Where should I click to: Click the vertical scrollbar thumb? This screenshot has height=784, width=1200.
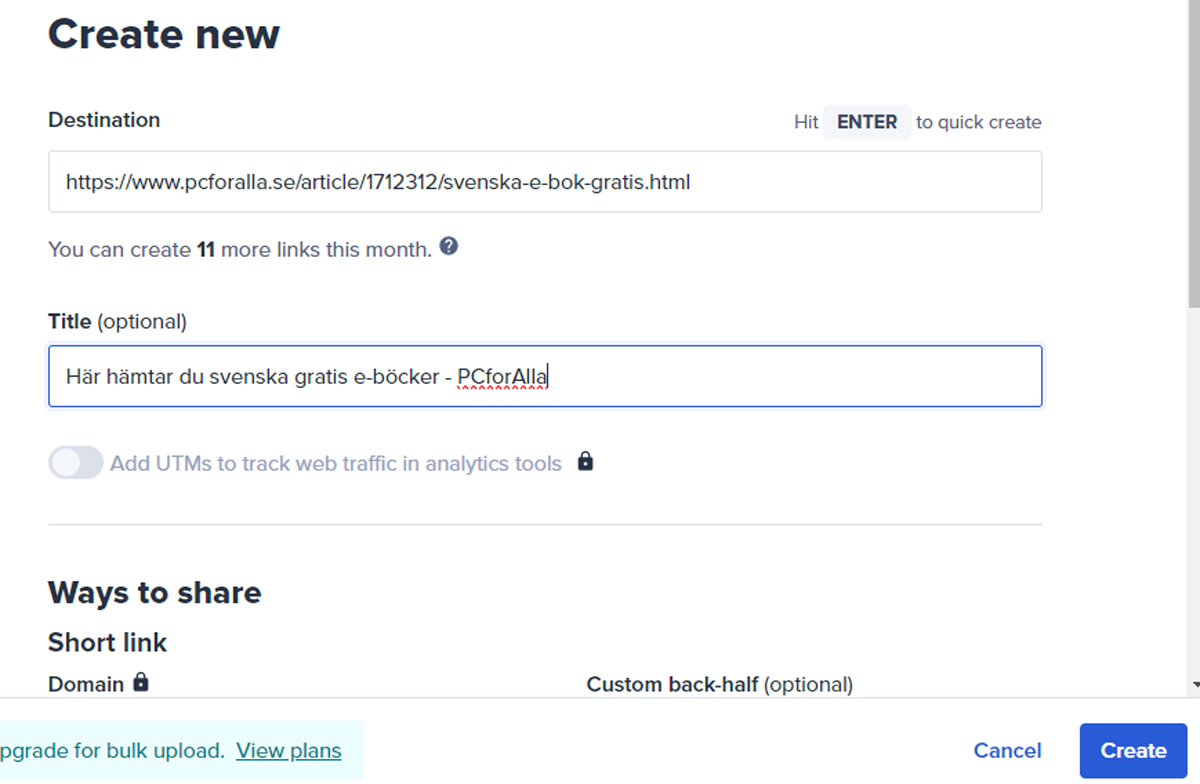tap(1193, 150)
